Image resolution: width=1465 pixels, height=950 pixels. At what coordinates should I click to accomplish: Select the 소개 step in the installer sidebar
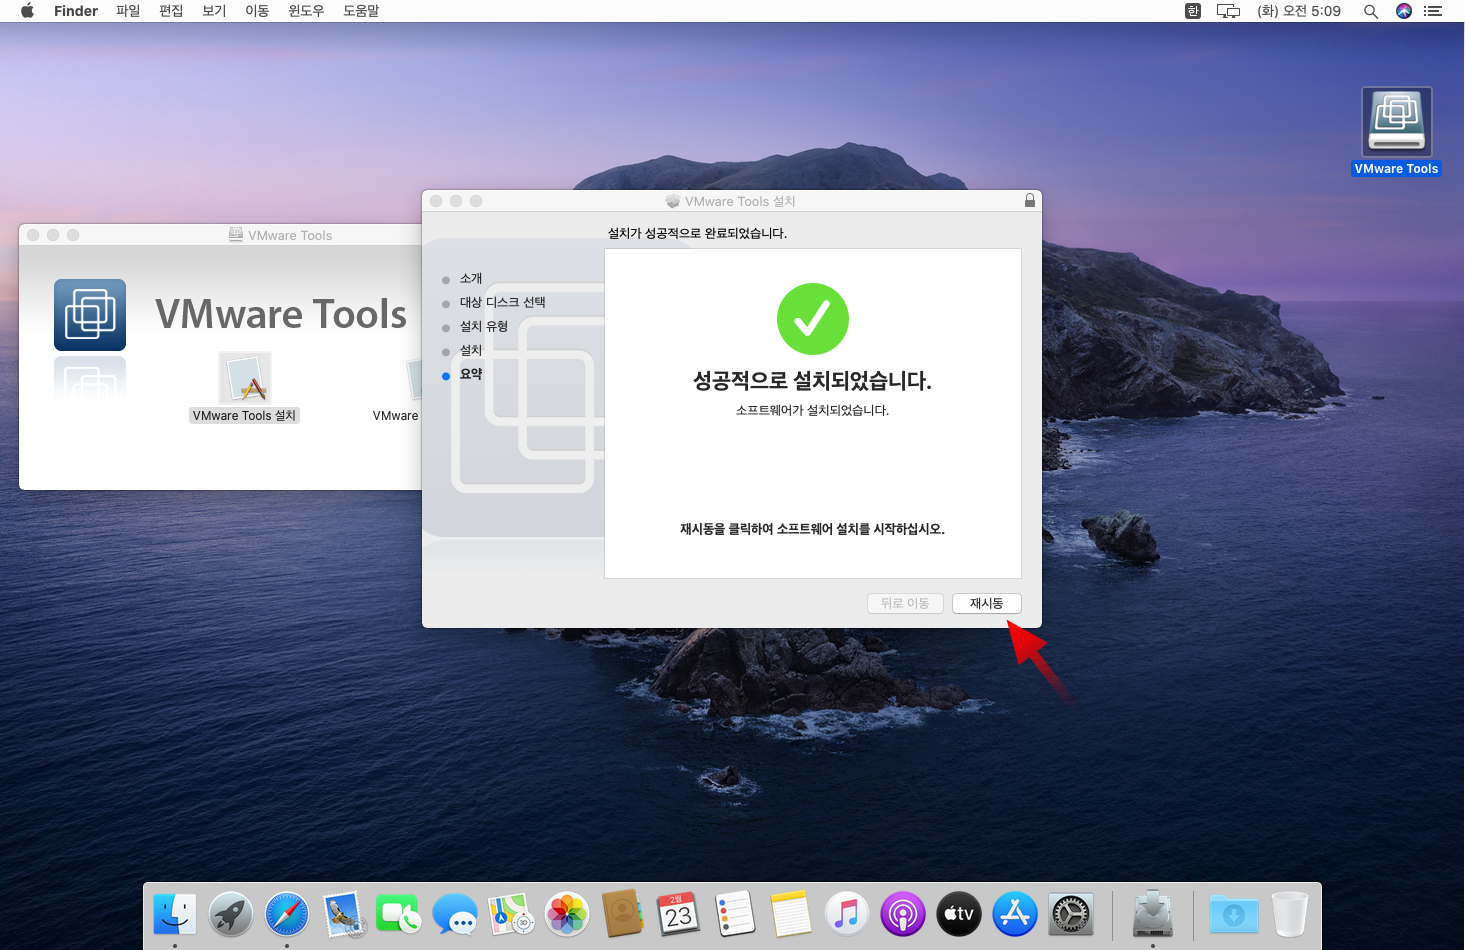coord(471,278)
